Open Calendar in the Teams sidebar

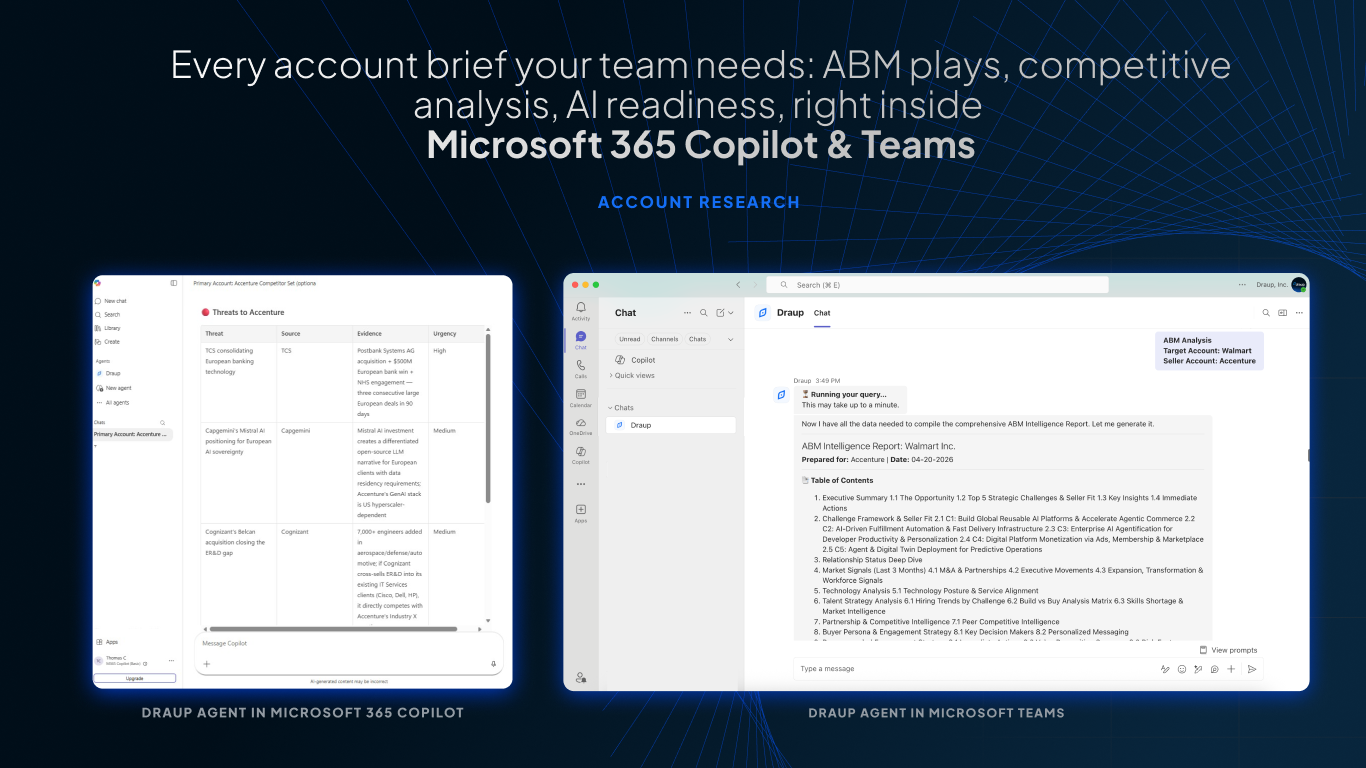point(581,398)
